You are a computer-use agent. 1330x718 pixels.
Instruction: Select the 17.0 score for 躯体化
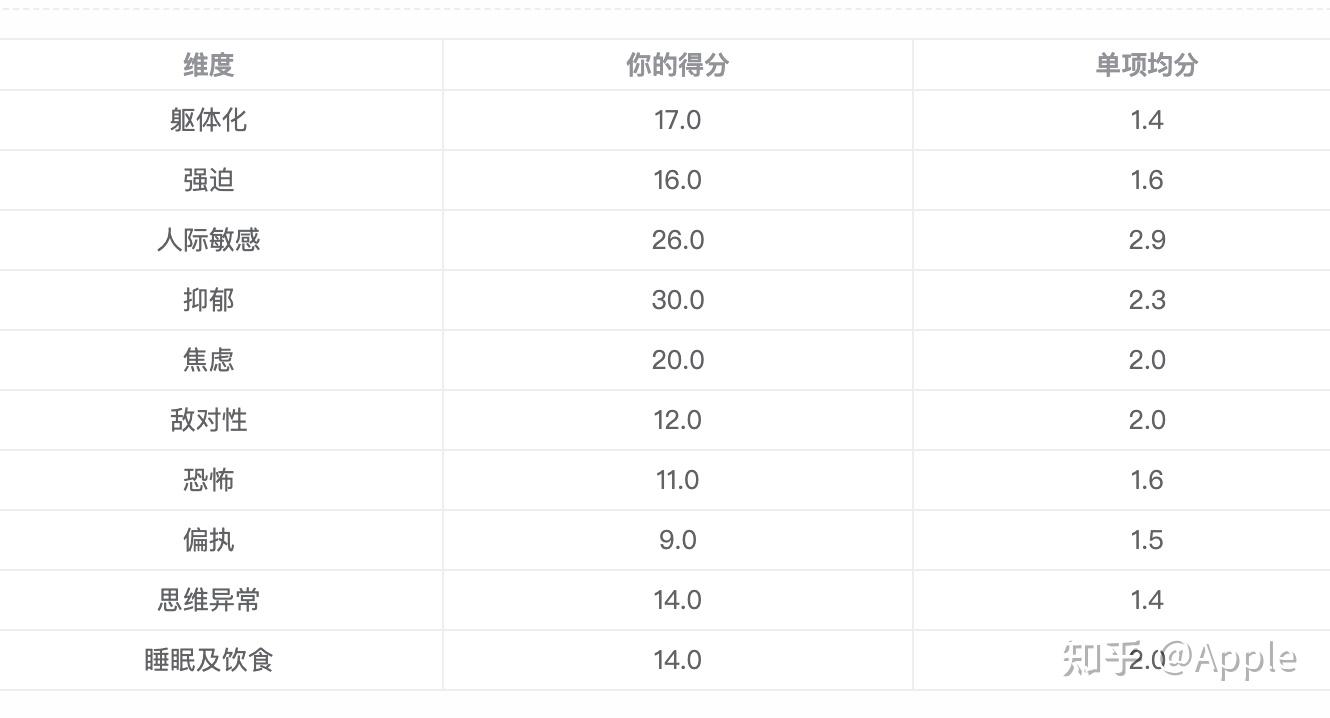click(x=677, y=120)
